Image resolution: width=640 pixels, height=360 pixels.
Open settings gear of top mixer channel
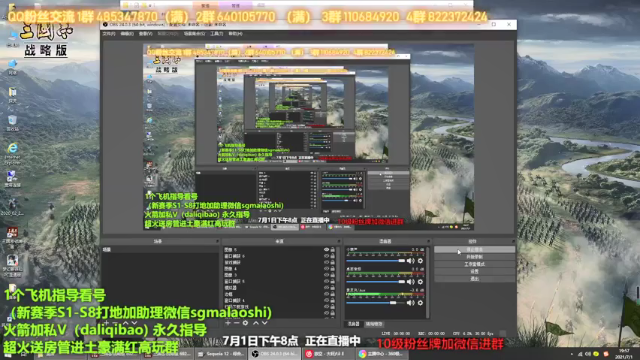coord(420,260)
